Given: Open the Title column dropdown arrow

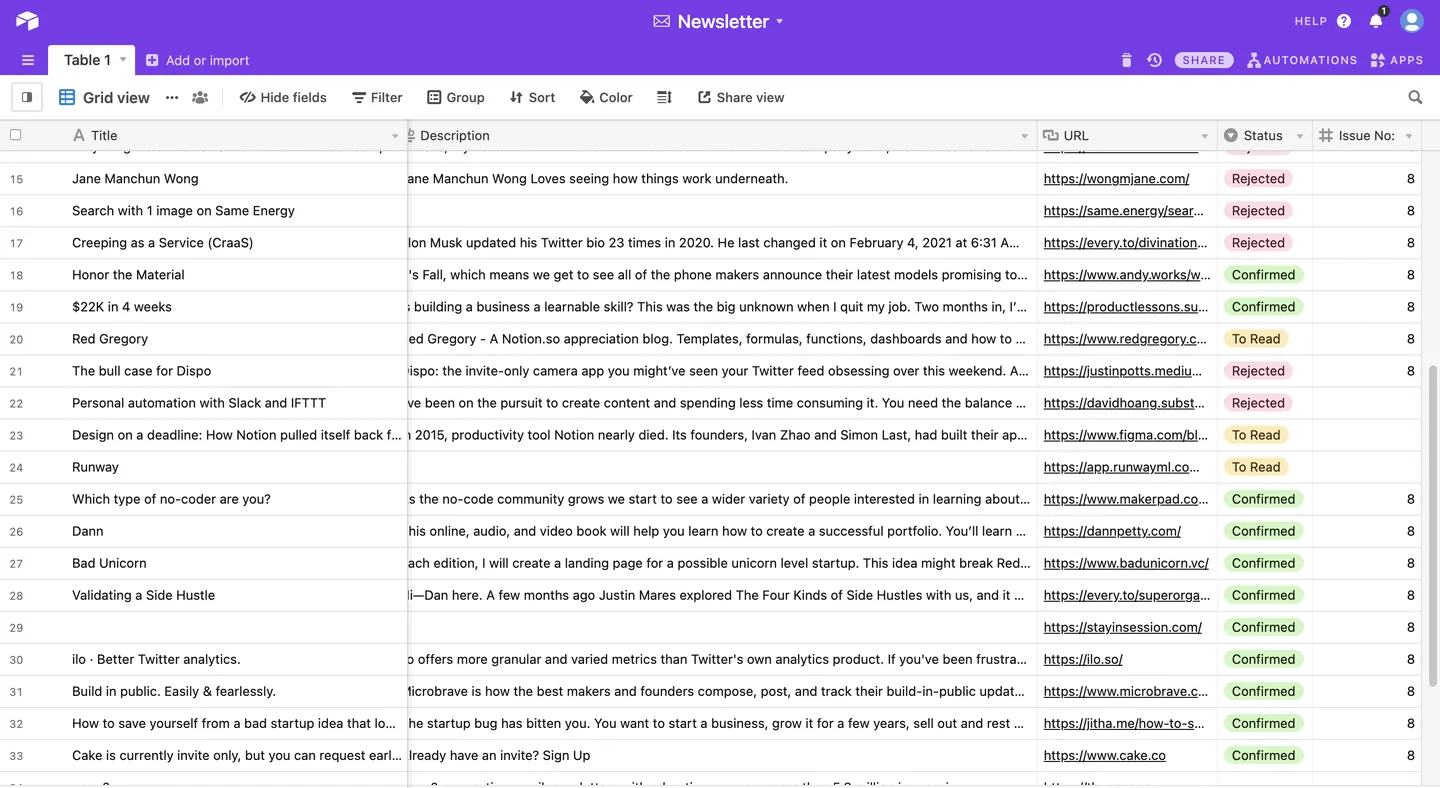Looking at the screenshot, I should pos(395,136).
